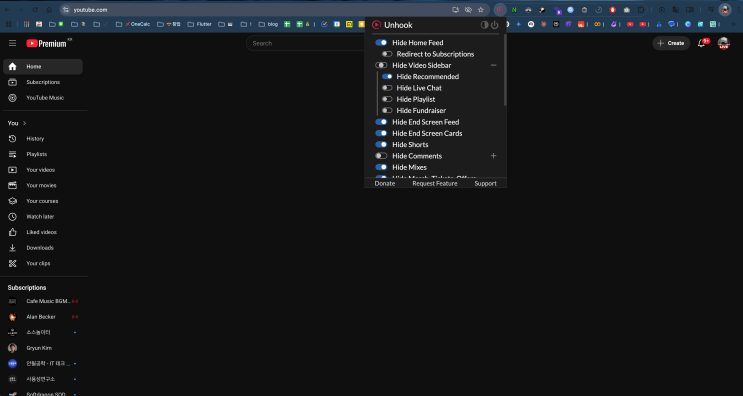Click the Your videos icon
Screen dimensions: 743x396
(13, 170)
